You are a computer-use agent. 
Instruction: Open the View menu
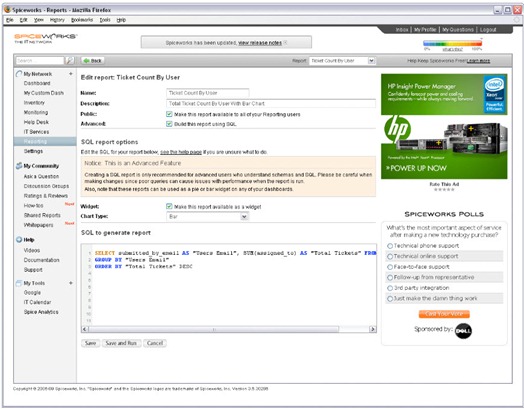click(x=39, y=20)
